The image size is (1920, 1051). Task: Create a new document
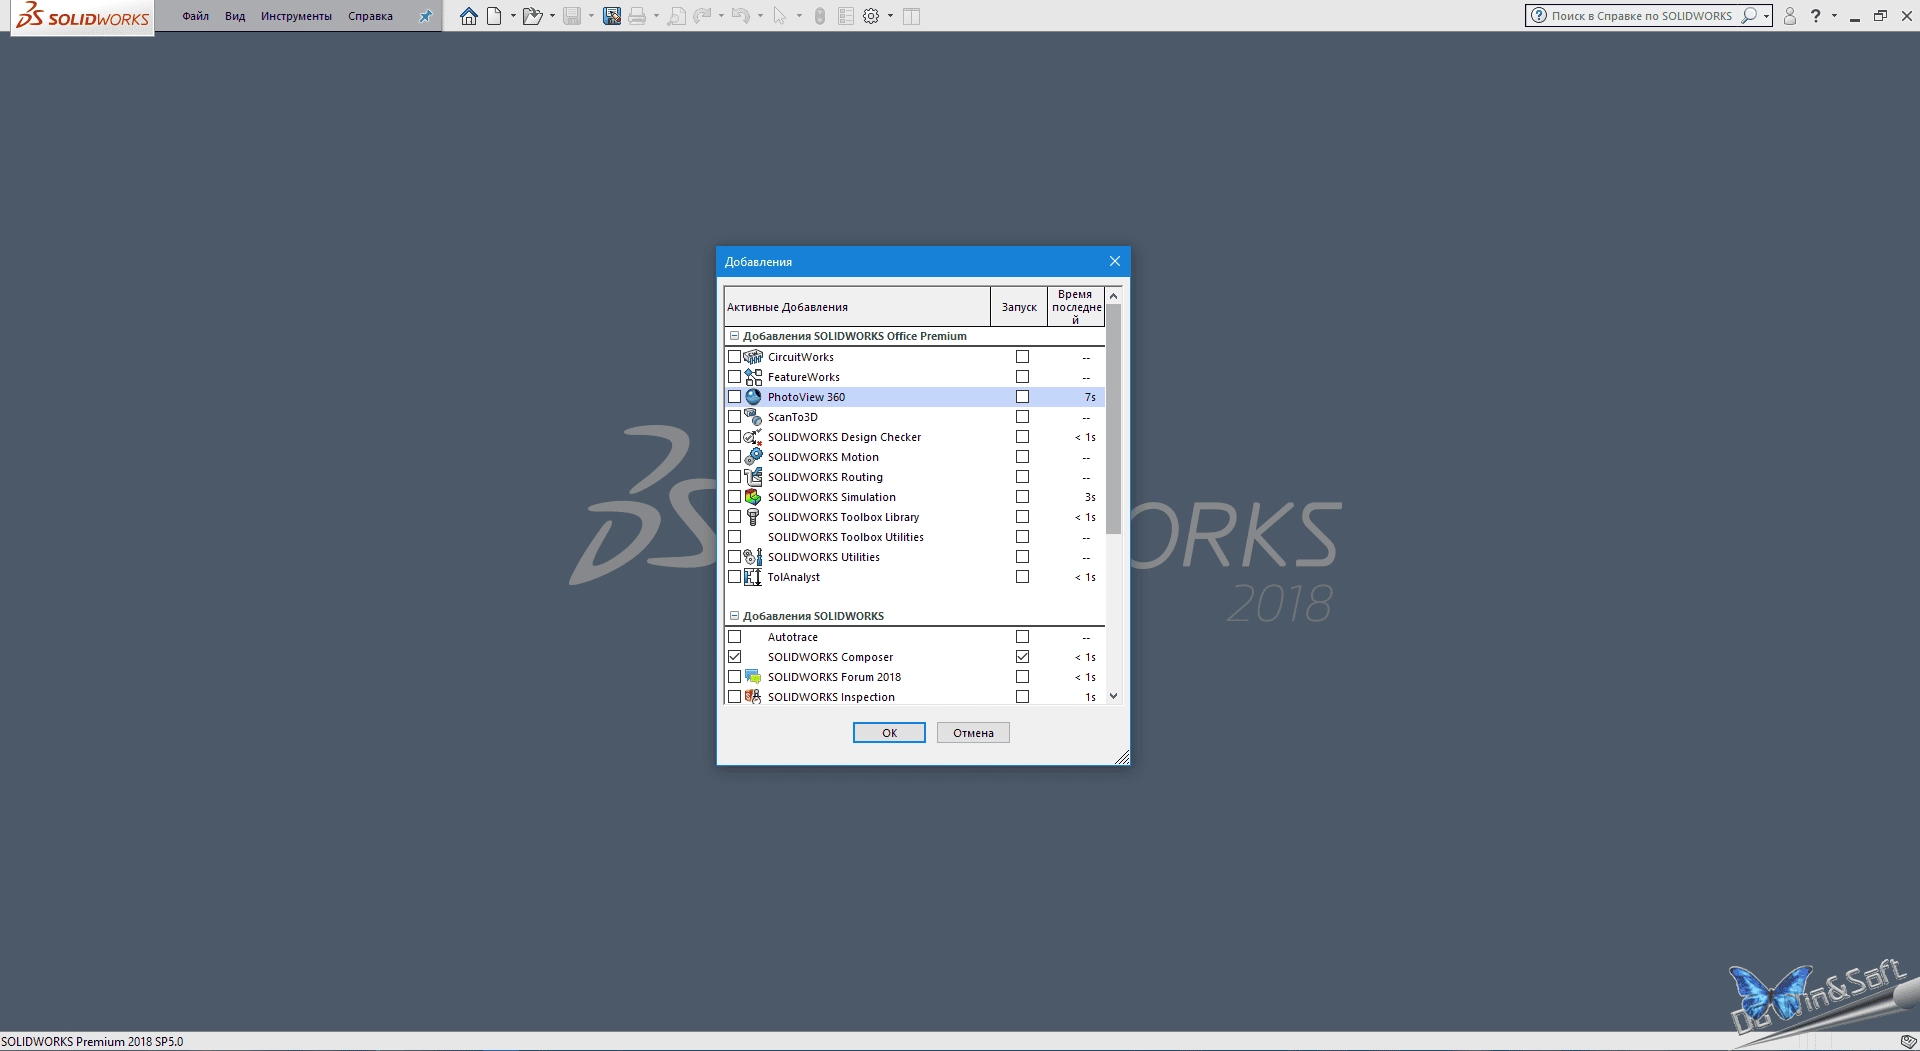pos(494,16)
